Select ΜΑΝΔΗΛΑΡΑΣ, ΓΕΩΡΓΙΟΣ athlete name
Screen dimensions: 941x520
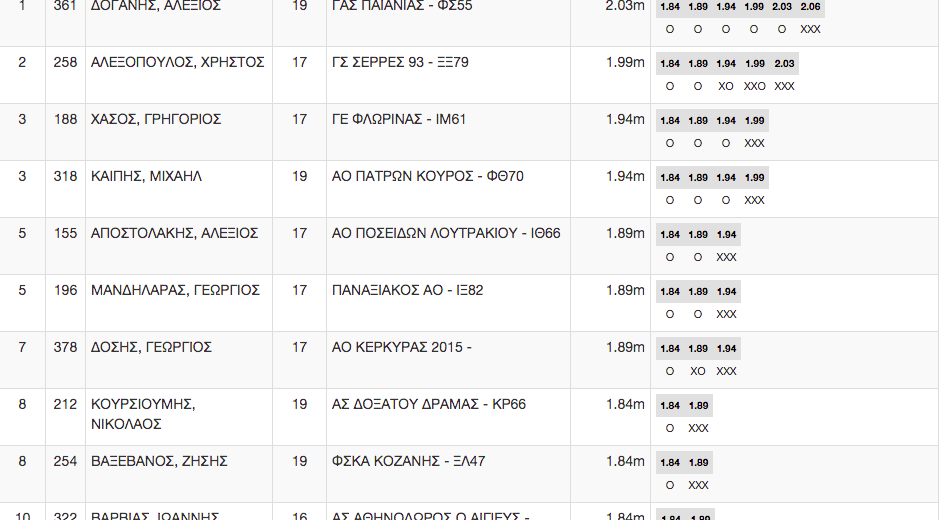(x=175, y=291)
